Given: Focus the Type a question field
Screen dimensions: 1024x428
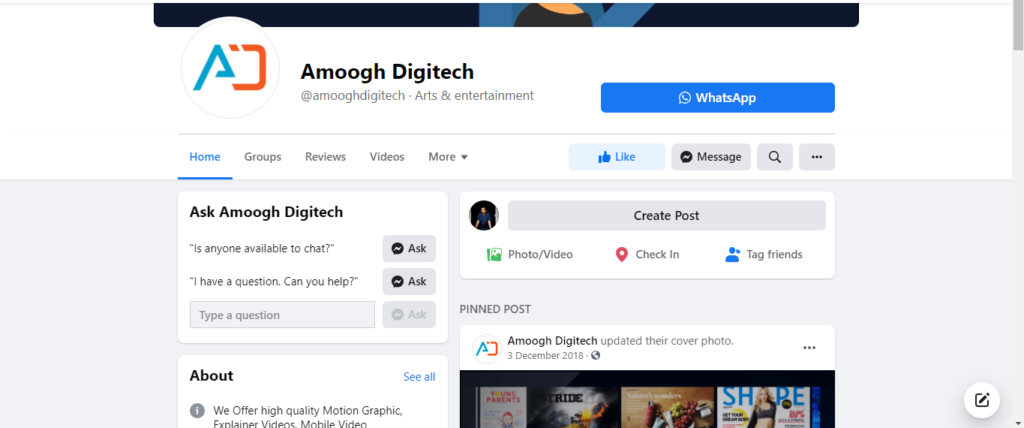Looking at the screenshot, I should click(x=282, y=315).
